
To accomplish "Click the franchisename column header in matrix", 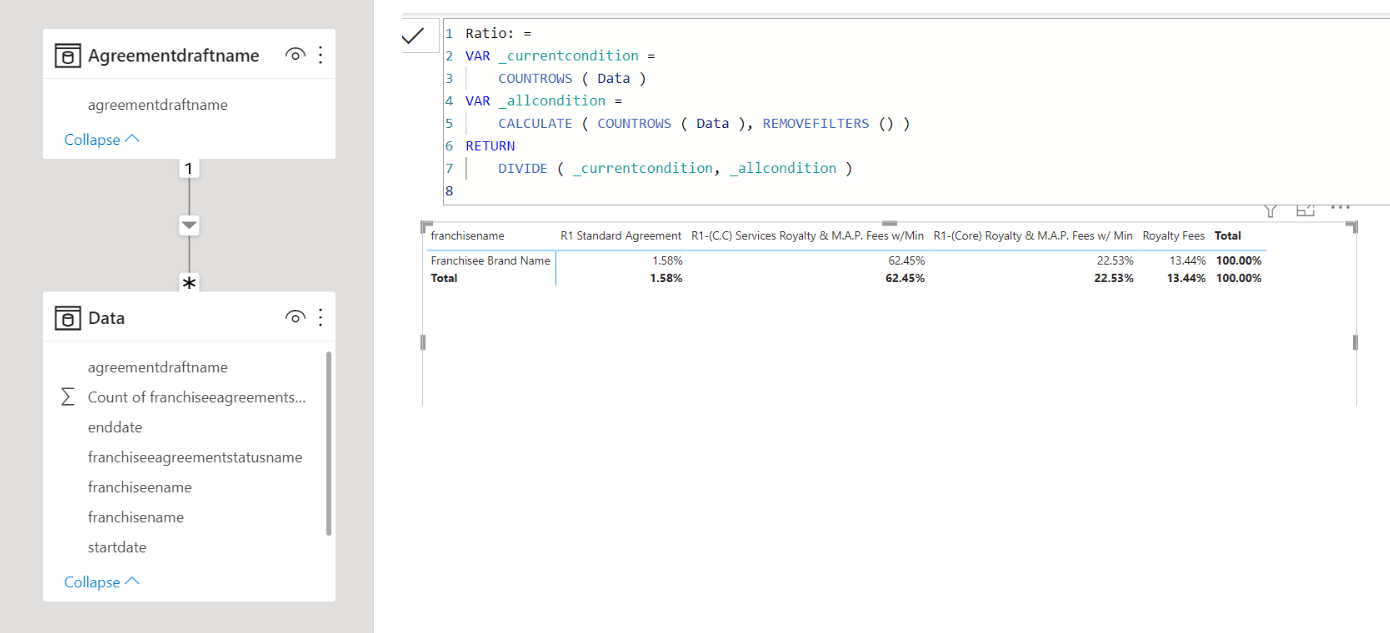I will pos(468,236).
